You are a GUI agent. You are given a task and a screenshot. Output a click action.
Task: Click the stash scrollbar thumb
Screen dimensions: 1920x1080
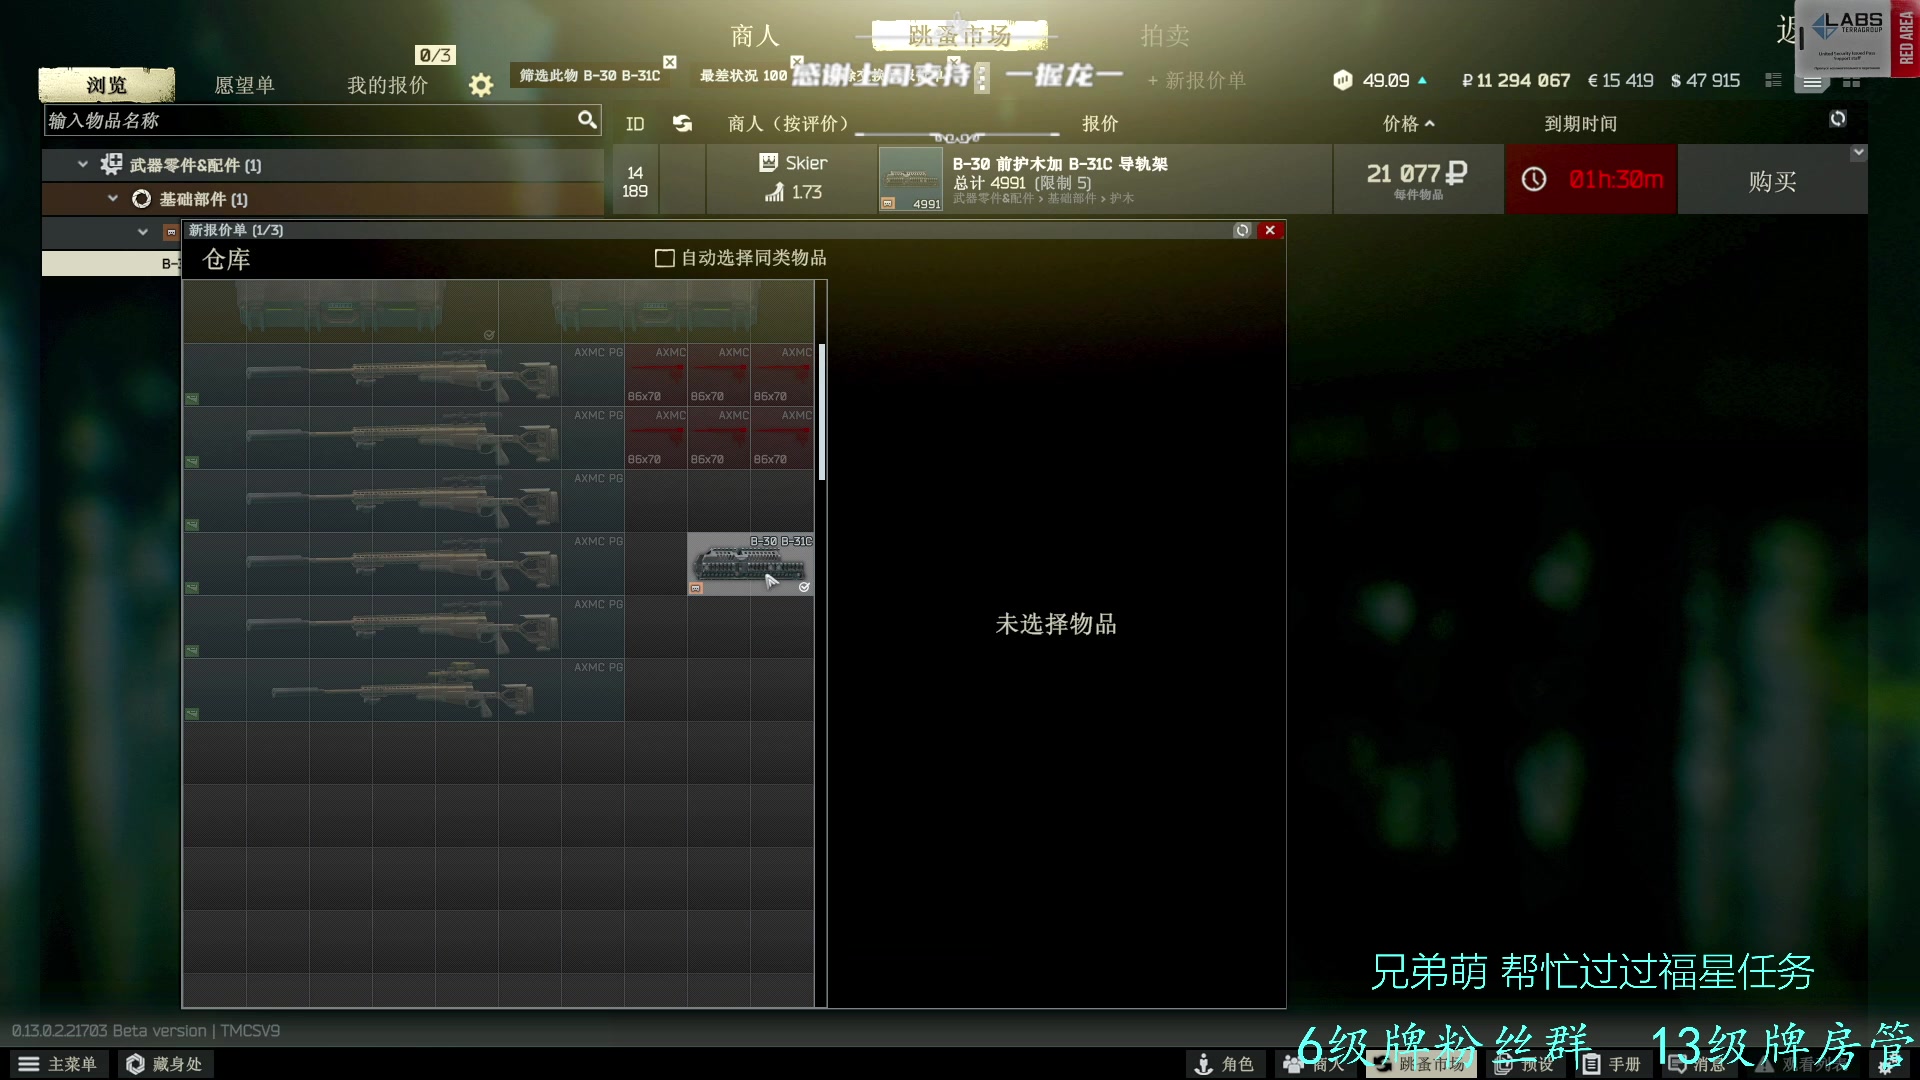pyautogui.click(x=822, y=412)
